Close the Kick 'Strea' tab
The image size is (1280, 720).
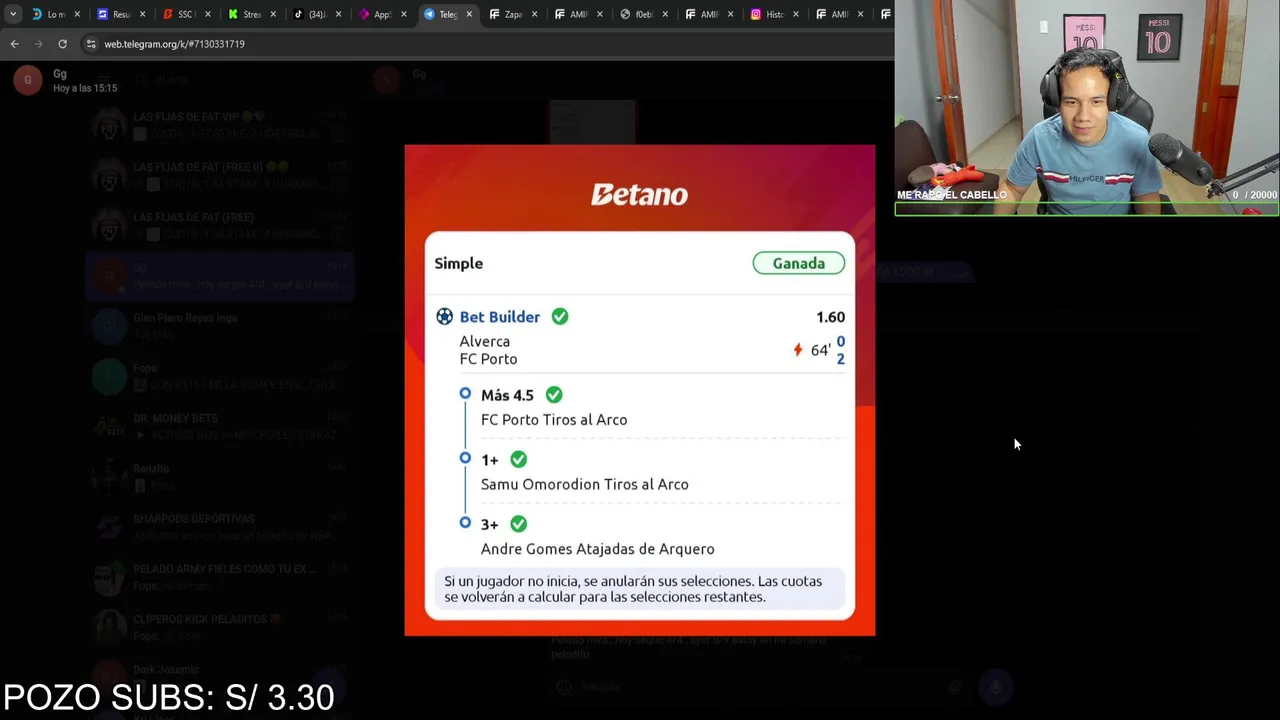273,14
